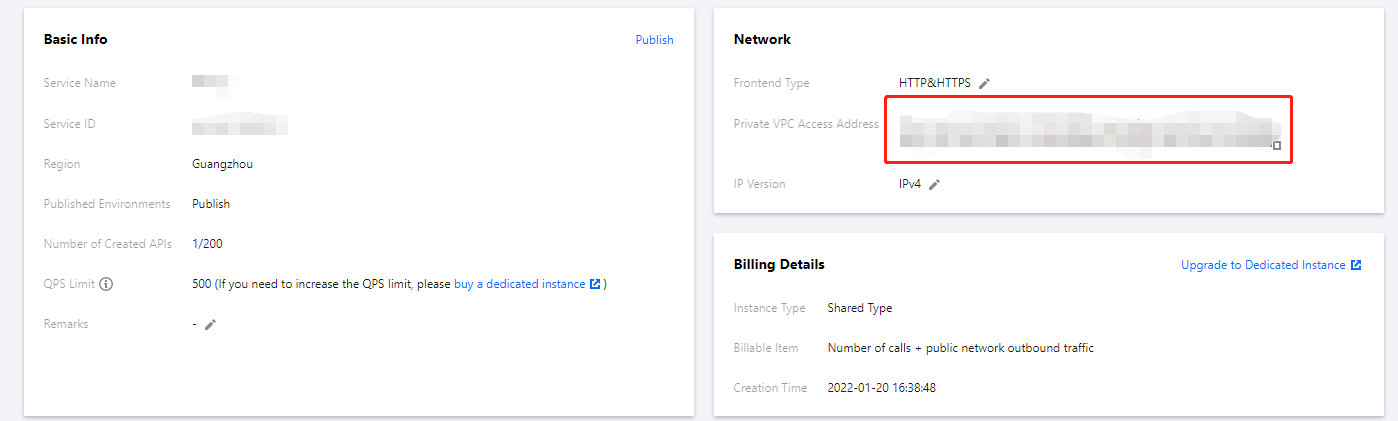Click external-link icon beside Upgrade to Dedicated Instance

click(1356, 265)
